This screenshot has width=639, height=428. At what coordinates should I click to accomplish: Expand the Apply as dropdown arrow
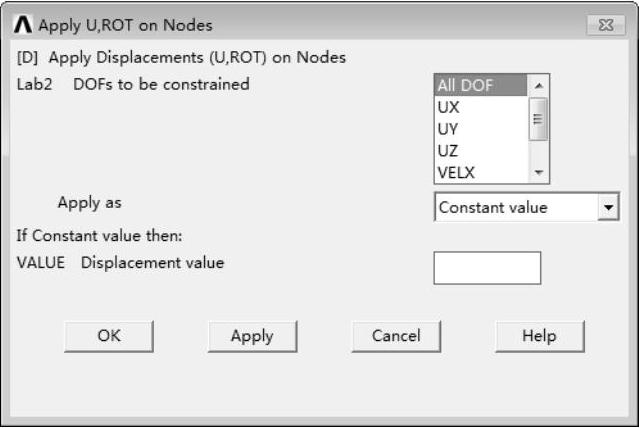608,207
